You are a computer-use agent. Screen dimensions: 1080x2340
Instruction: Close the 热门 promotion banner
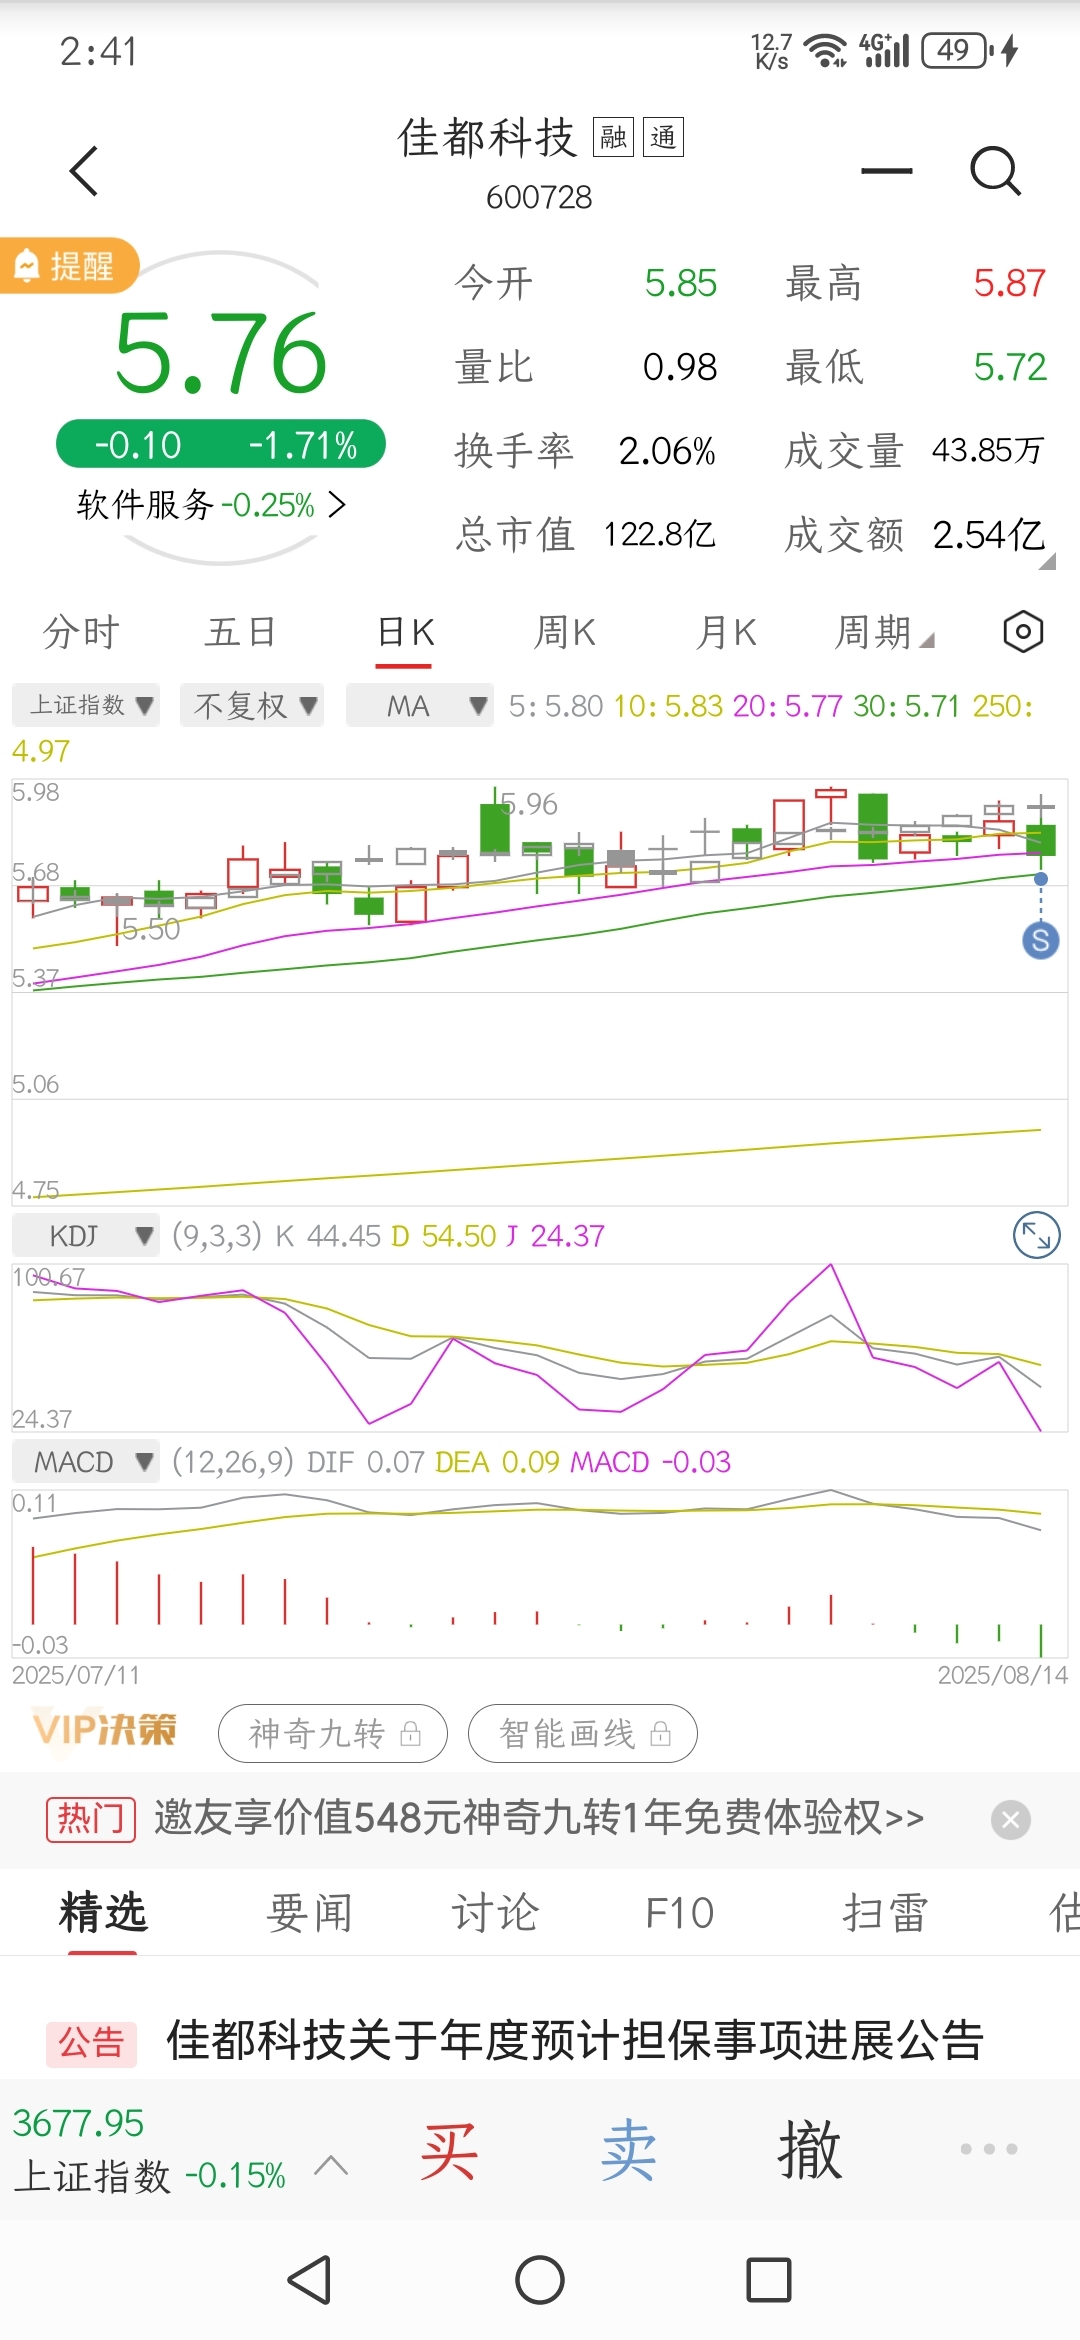[1011, 1820]
